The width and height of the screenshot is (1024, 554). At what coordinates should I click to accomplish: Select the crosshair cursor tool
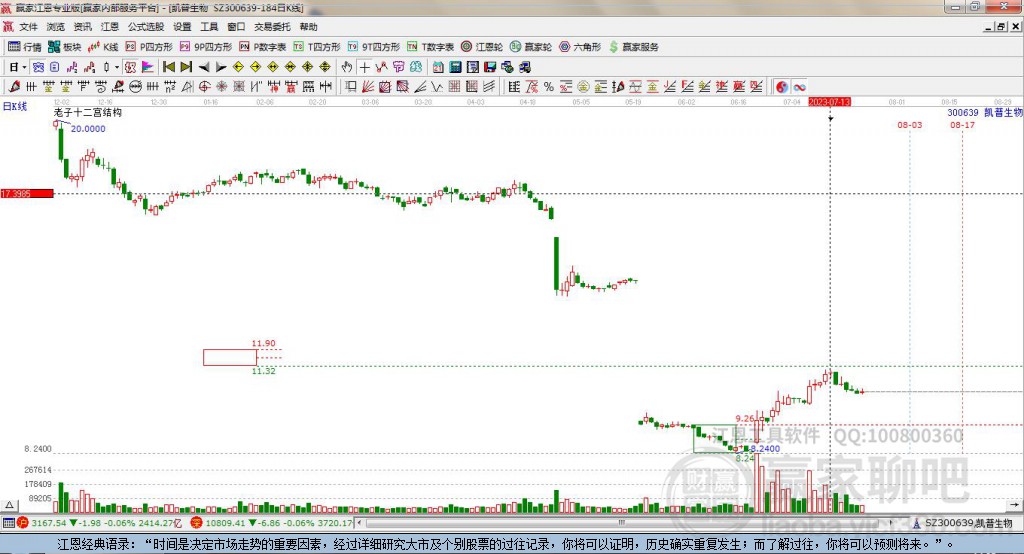[x=365, y=67]
